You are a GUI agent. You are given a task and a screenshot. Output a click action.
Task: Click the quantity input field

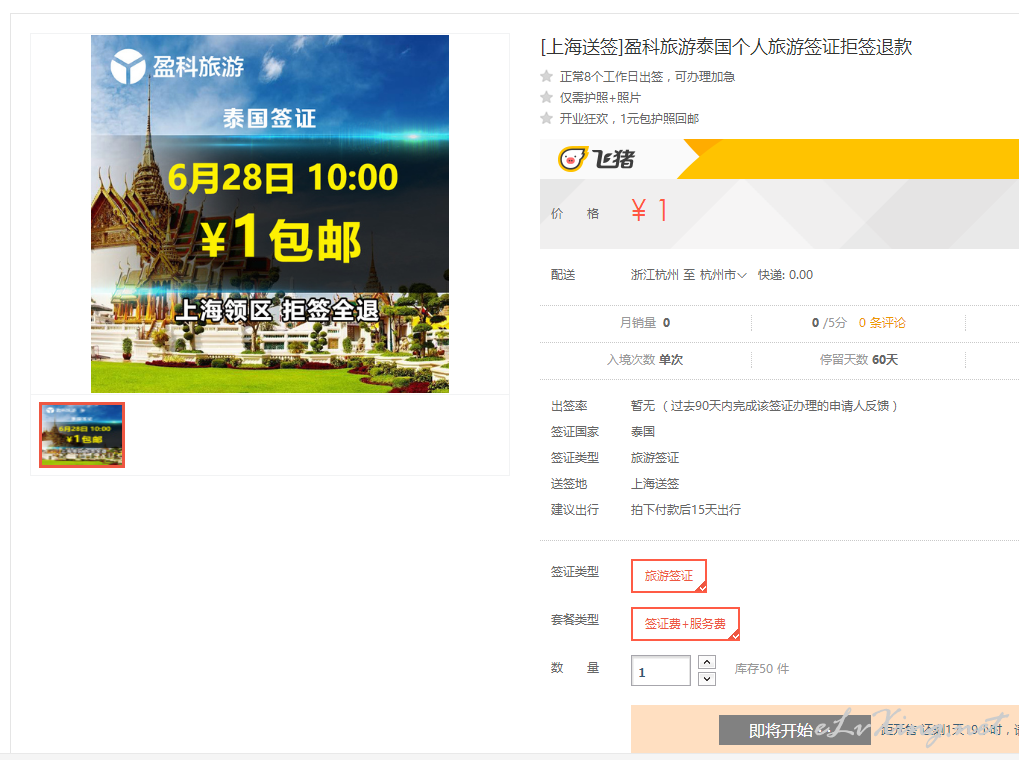(x=660, y=670)
